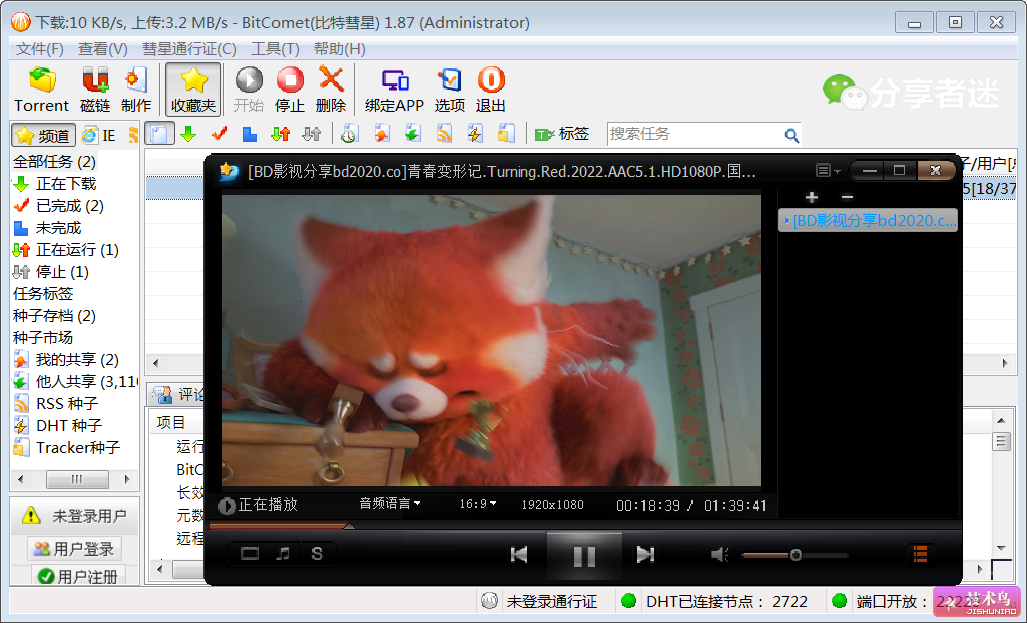Open the player menu dropdown in title bar
Screen dimensions: 1027x623
(x=828, y=171)
